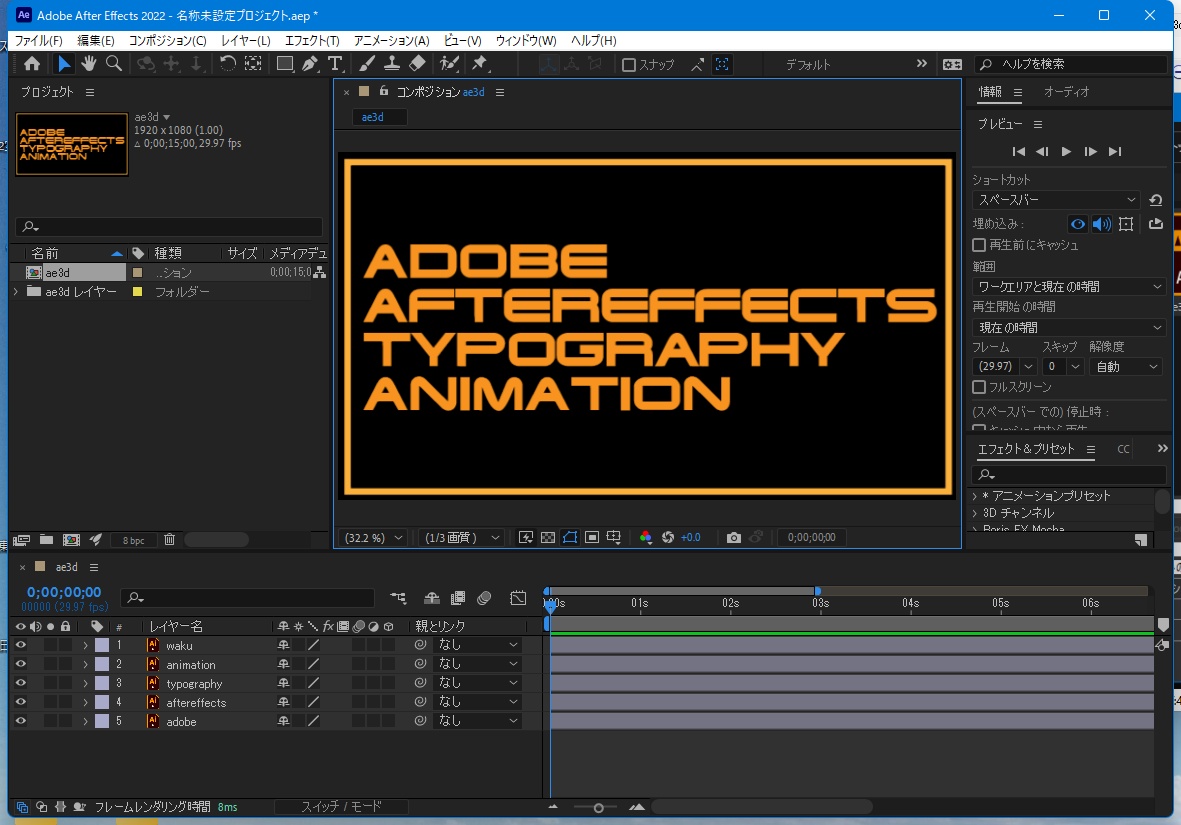Open the コンポジション(C) menu

tap(167, 41)
